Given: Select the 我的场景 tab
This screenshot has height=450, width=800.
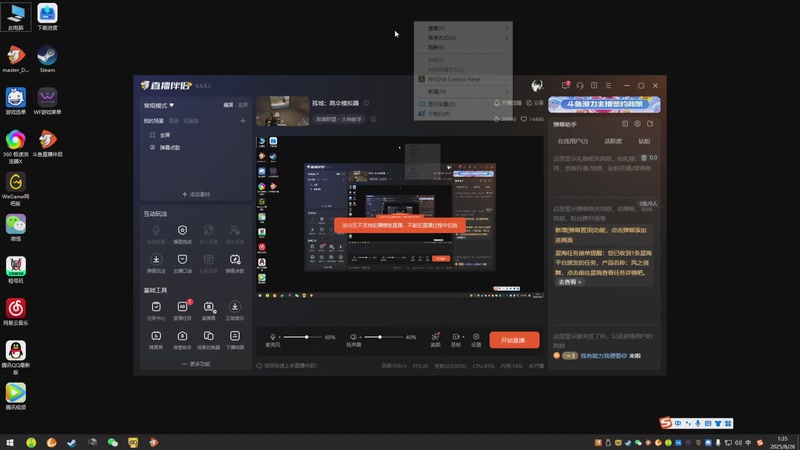Looking at the screenshot, I should (154, 121).
